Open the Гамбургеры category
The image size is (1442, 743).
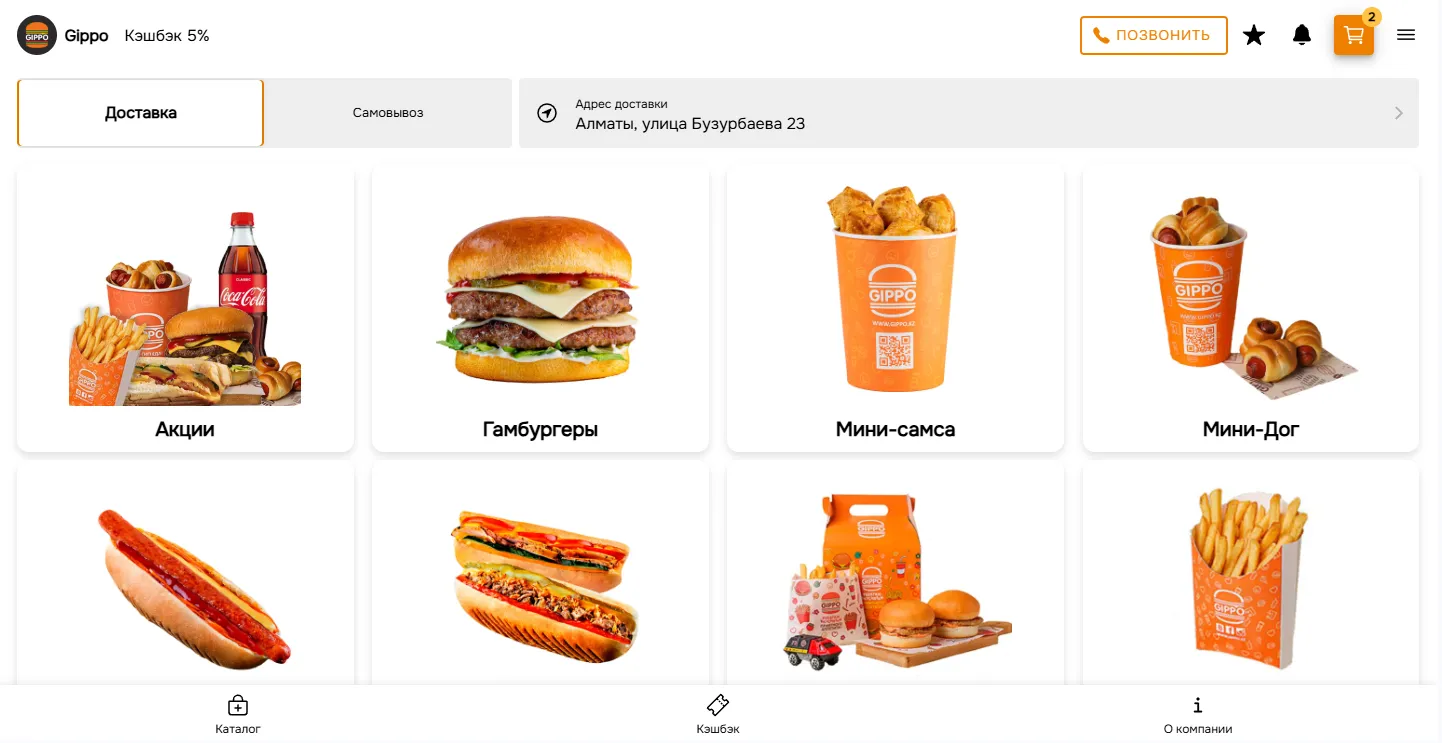pos(540,309)
